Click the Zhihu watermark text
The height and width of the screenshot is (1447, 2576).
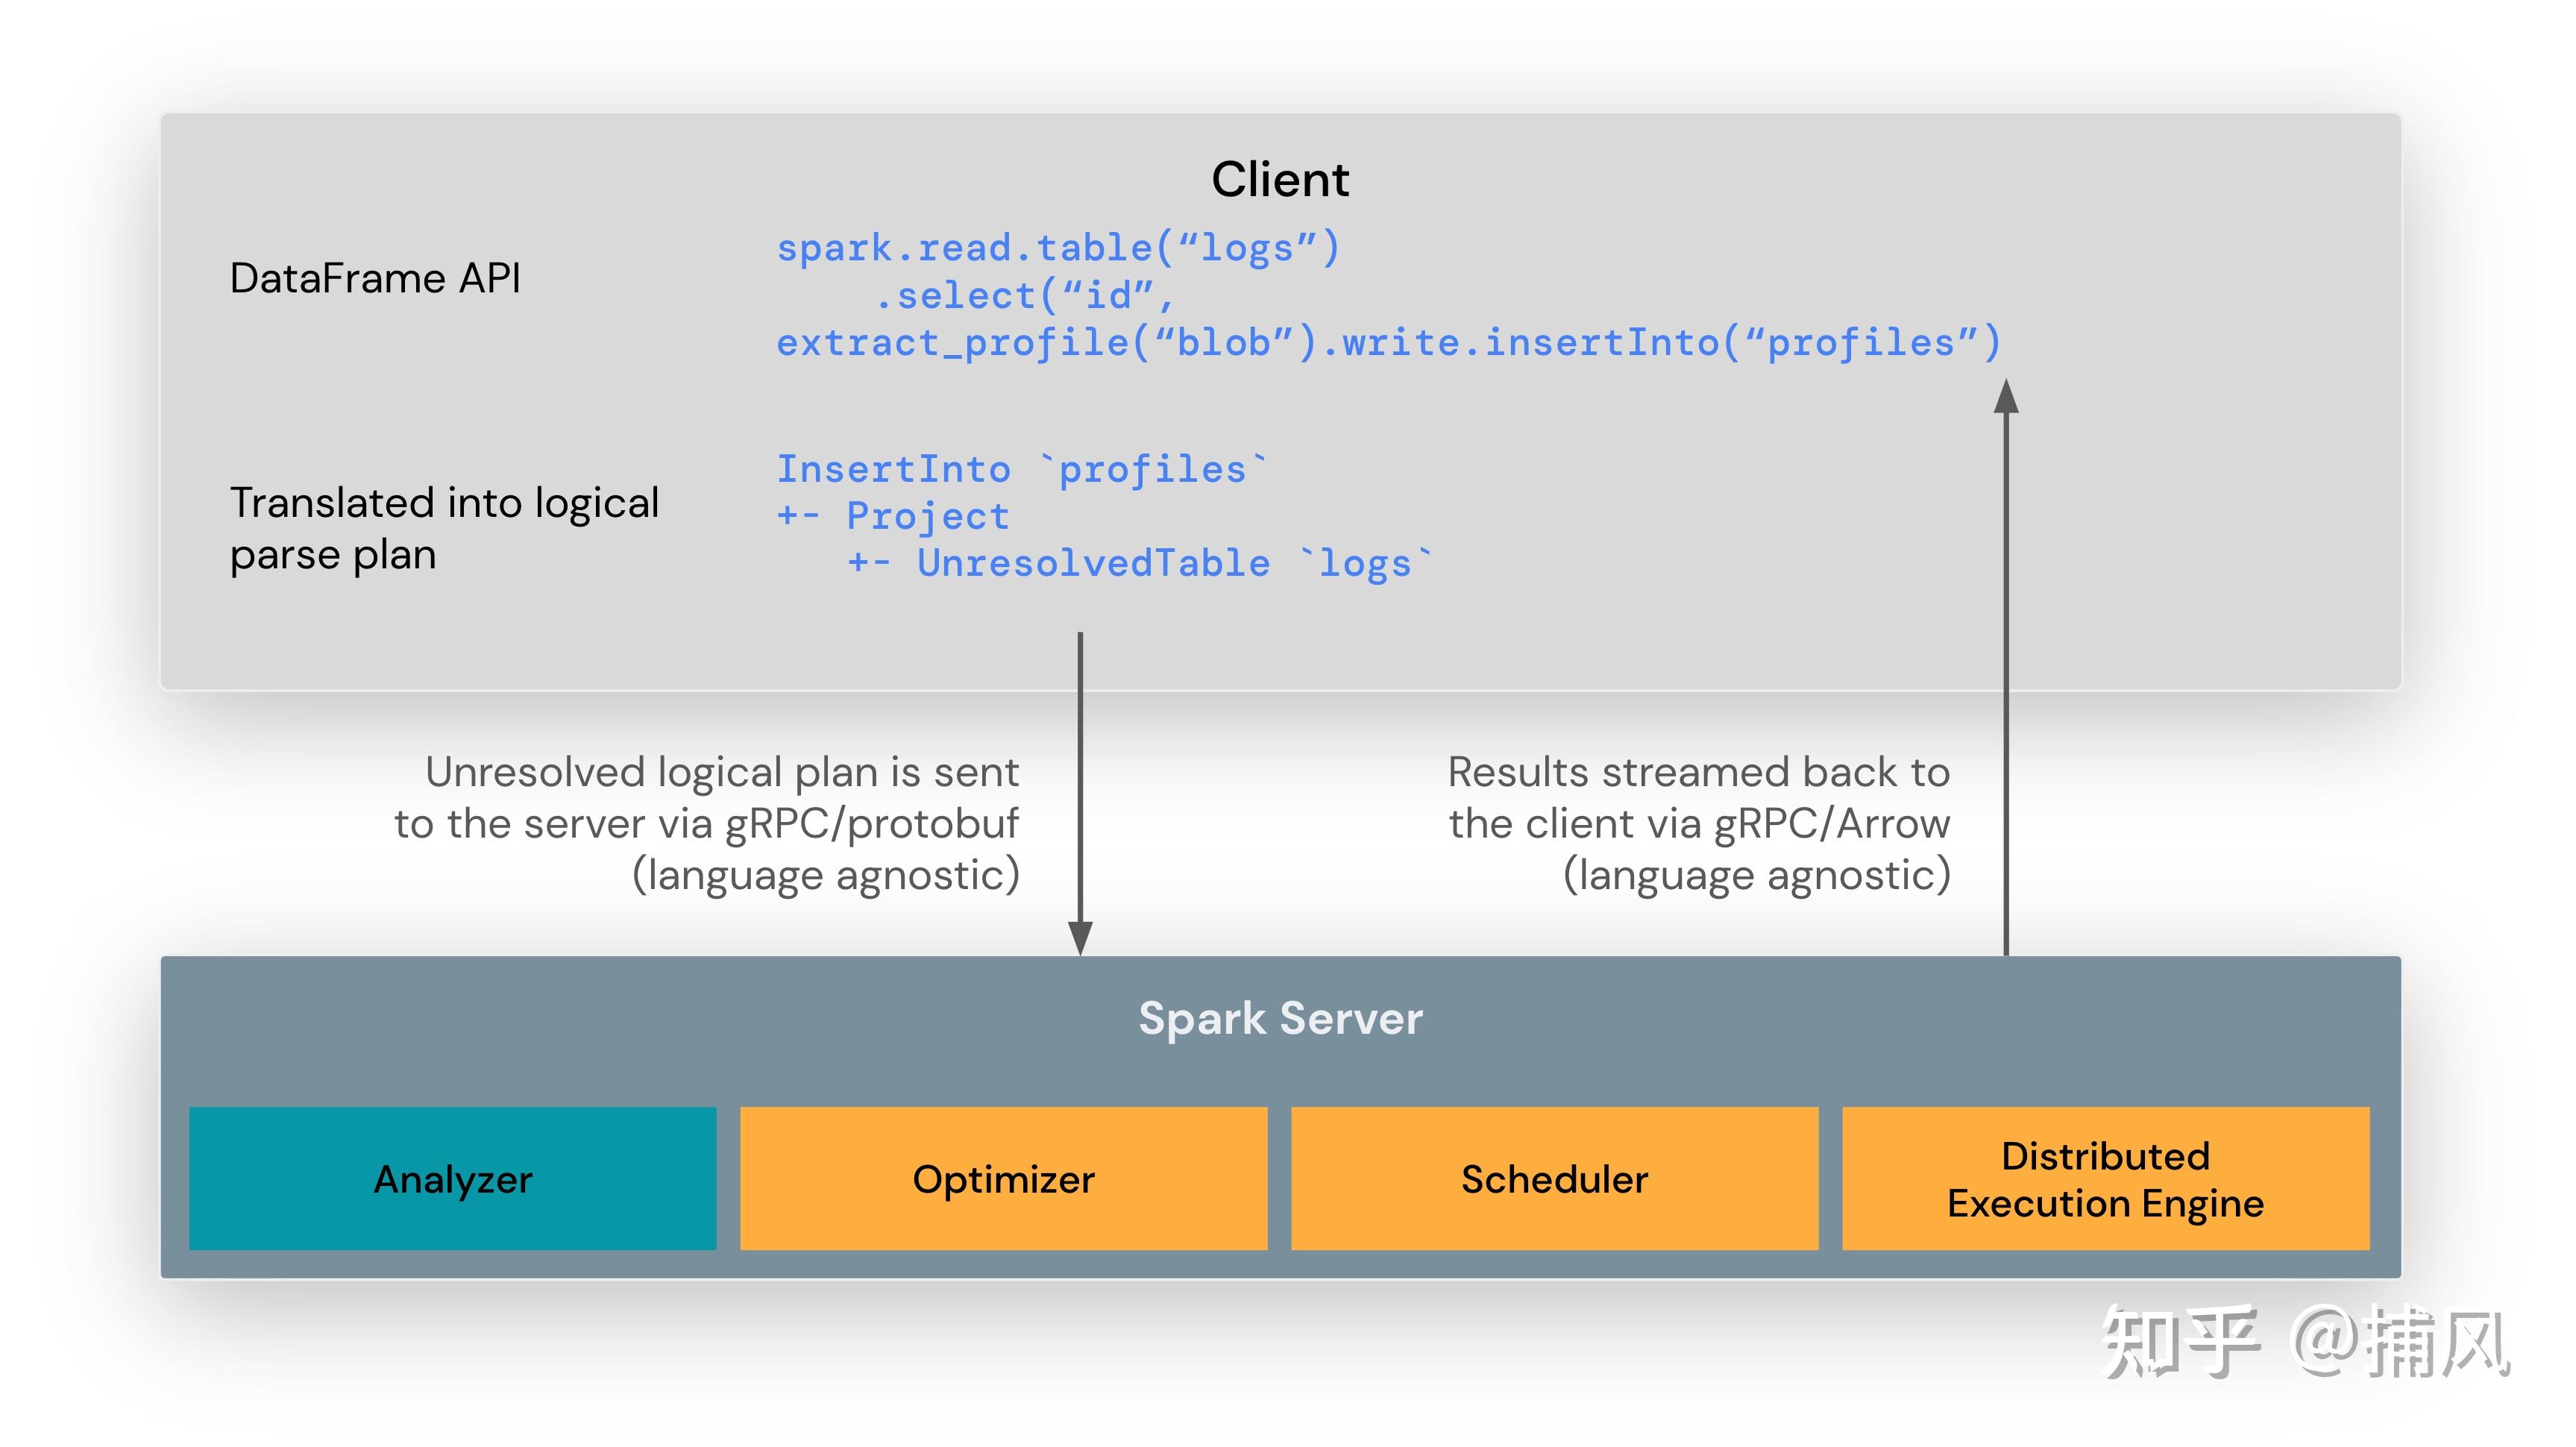pos(2305,1343)
